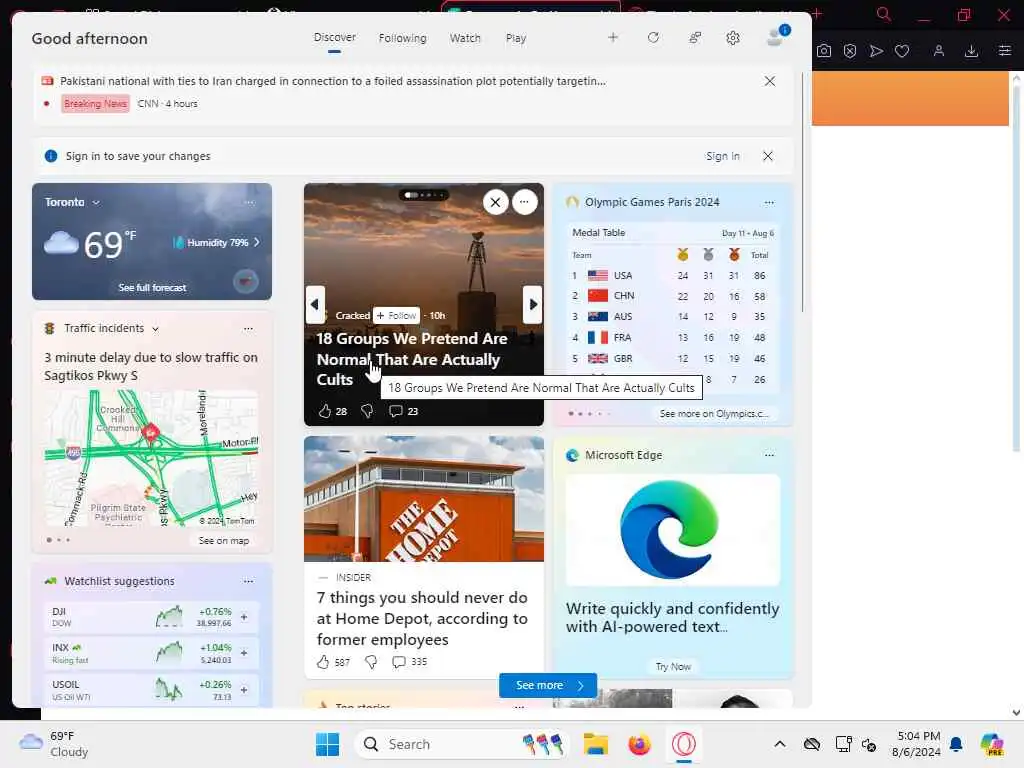The height and width of the screenshot is (768, 1024).
Task: Open Opera downloads icon
Action: point(971,51)
